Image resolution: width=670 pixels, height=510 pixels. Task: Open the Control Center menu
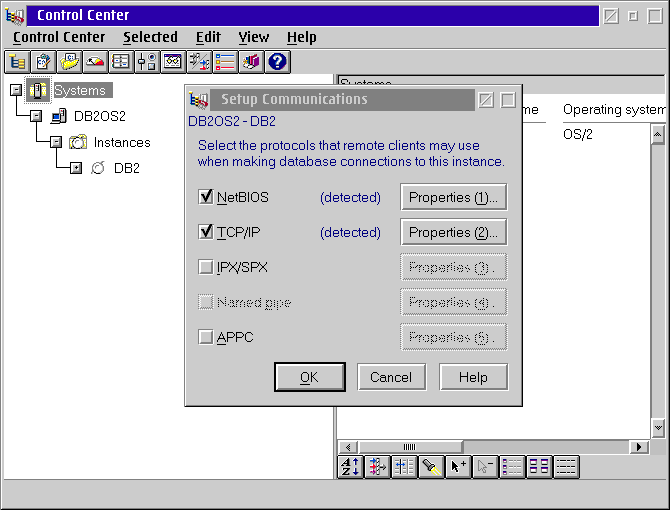click(59, 37)
